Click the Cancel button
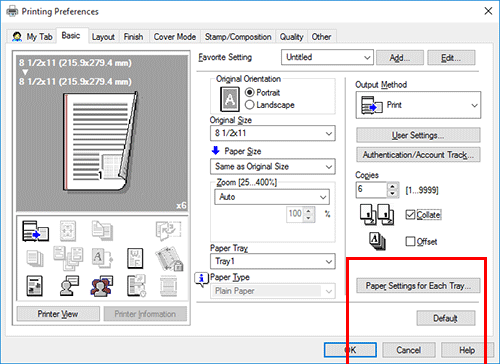 tap(409, 350)
